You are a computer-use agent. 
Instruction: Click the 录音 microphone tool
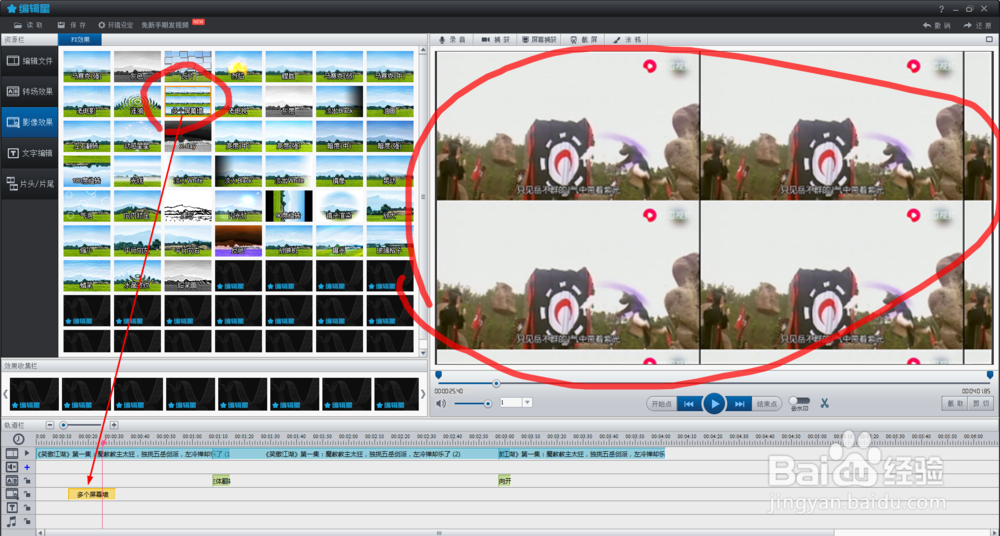coord(452,40)
